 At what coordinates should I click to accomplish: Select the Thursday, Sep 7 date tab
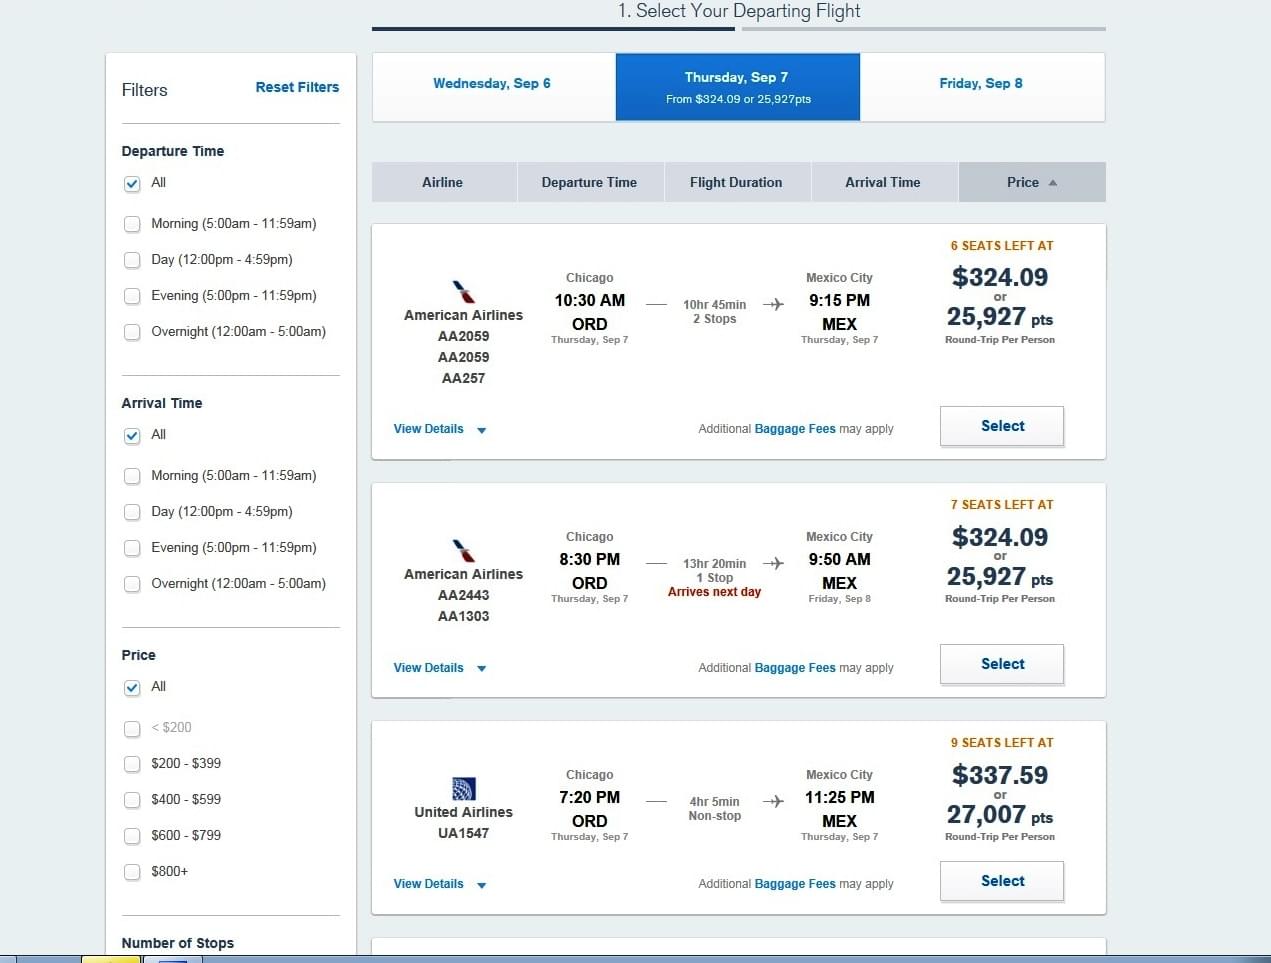[738, 86]
